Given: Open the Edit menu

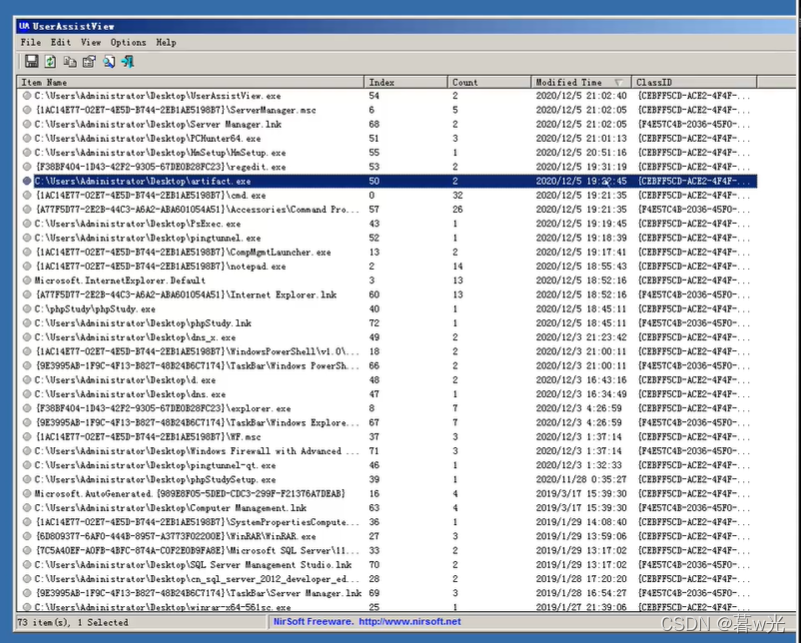Looking at the screenshot, I should coord(60,42).
